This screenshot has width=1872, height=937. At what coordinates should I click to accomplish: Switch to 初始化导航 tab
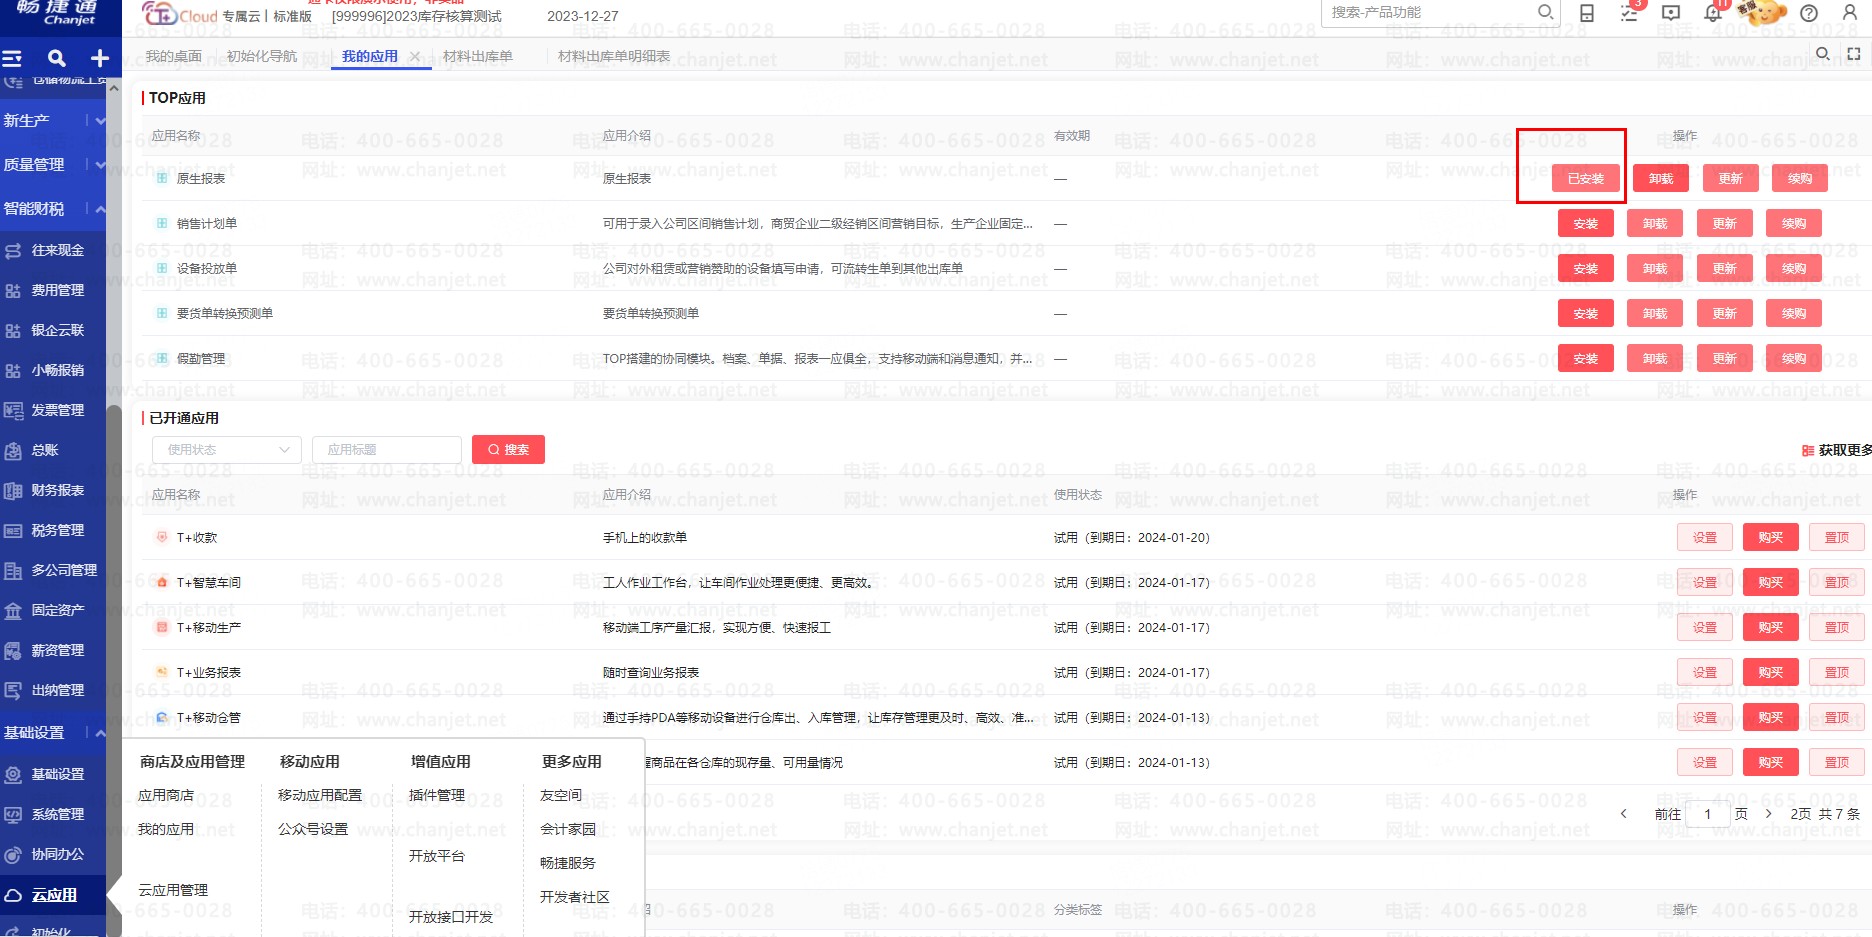(262, 56)
